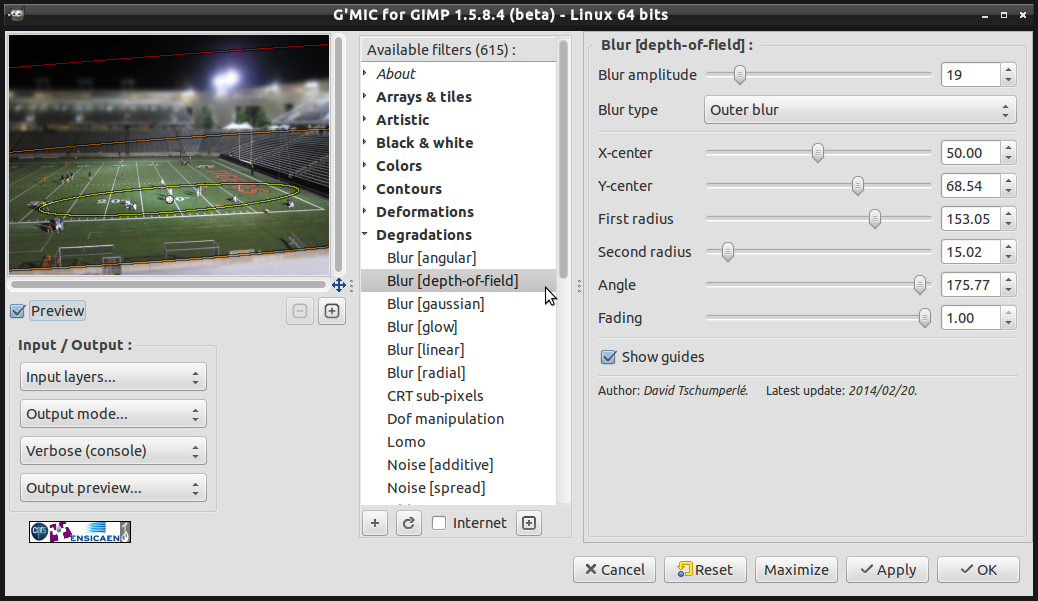Click the ENSICAEN logo image

coord(80,532)
